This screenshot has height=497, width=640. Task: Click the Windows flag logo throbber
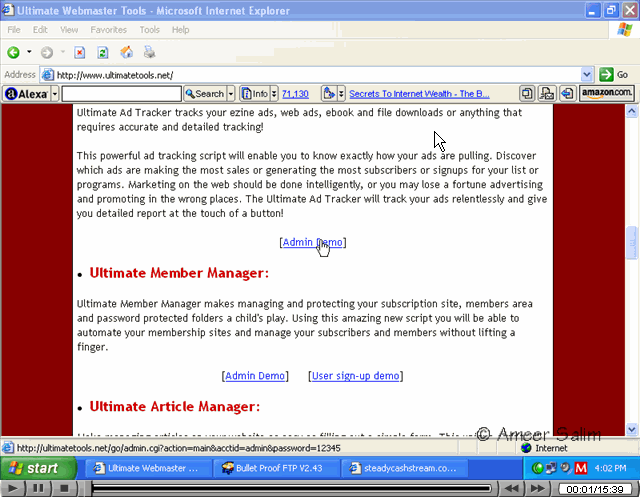coord(624,29)
